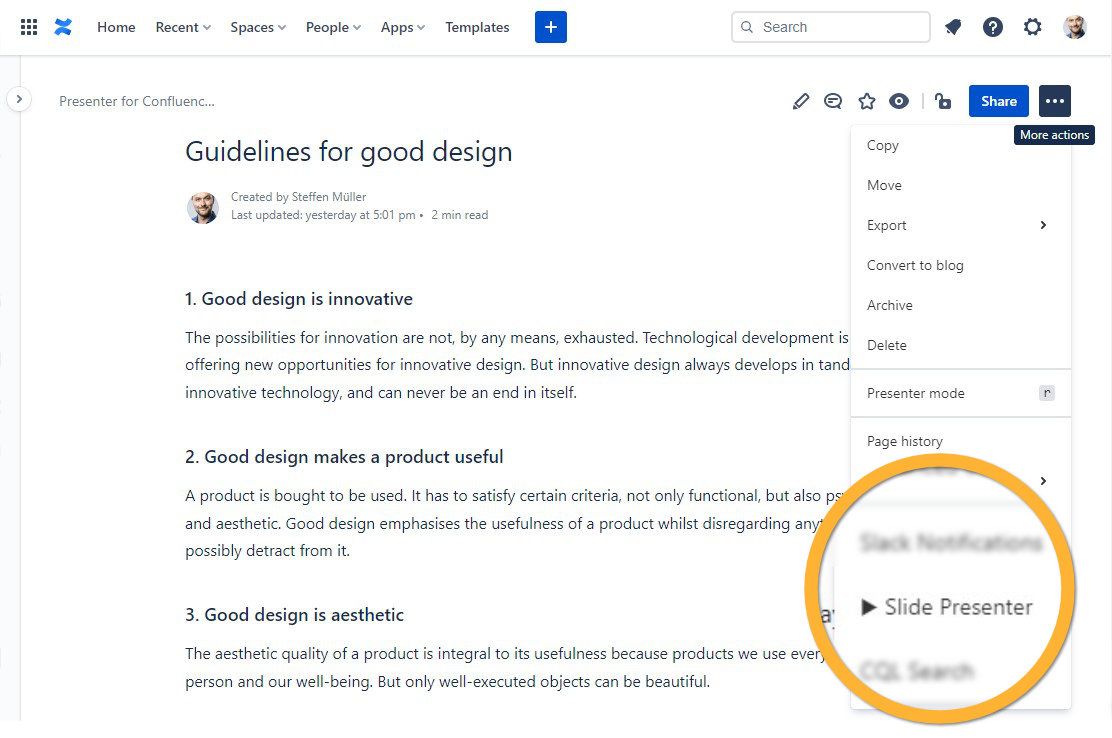Open the app switcher grid icon
1112x738 pixels.
[29, 27]
